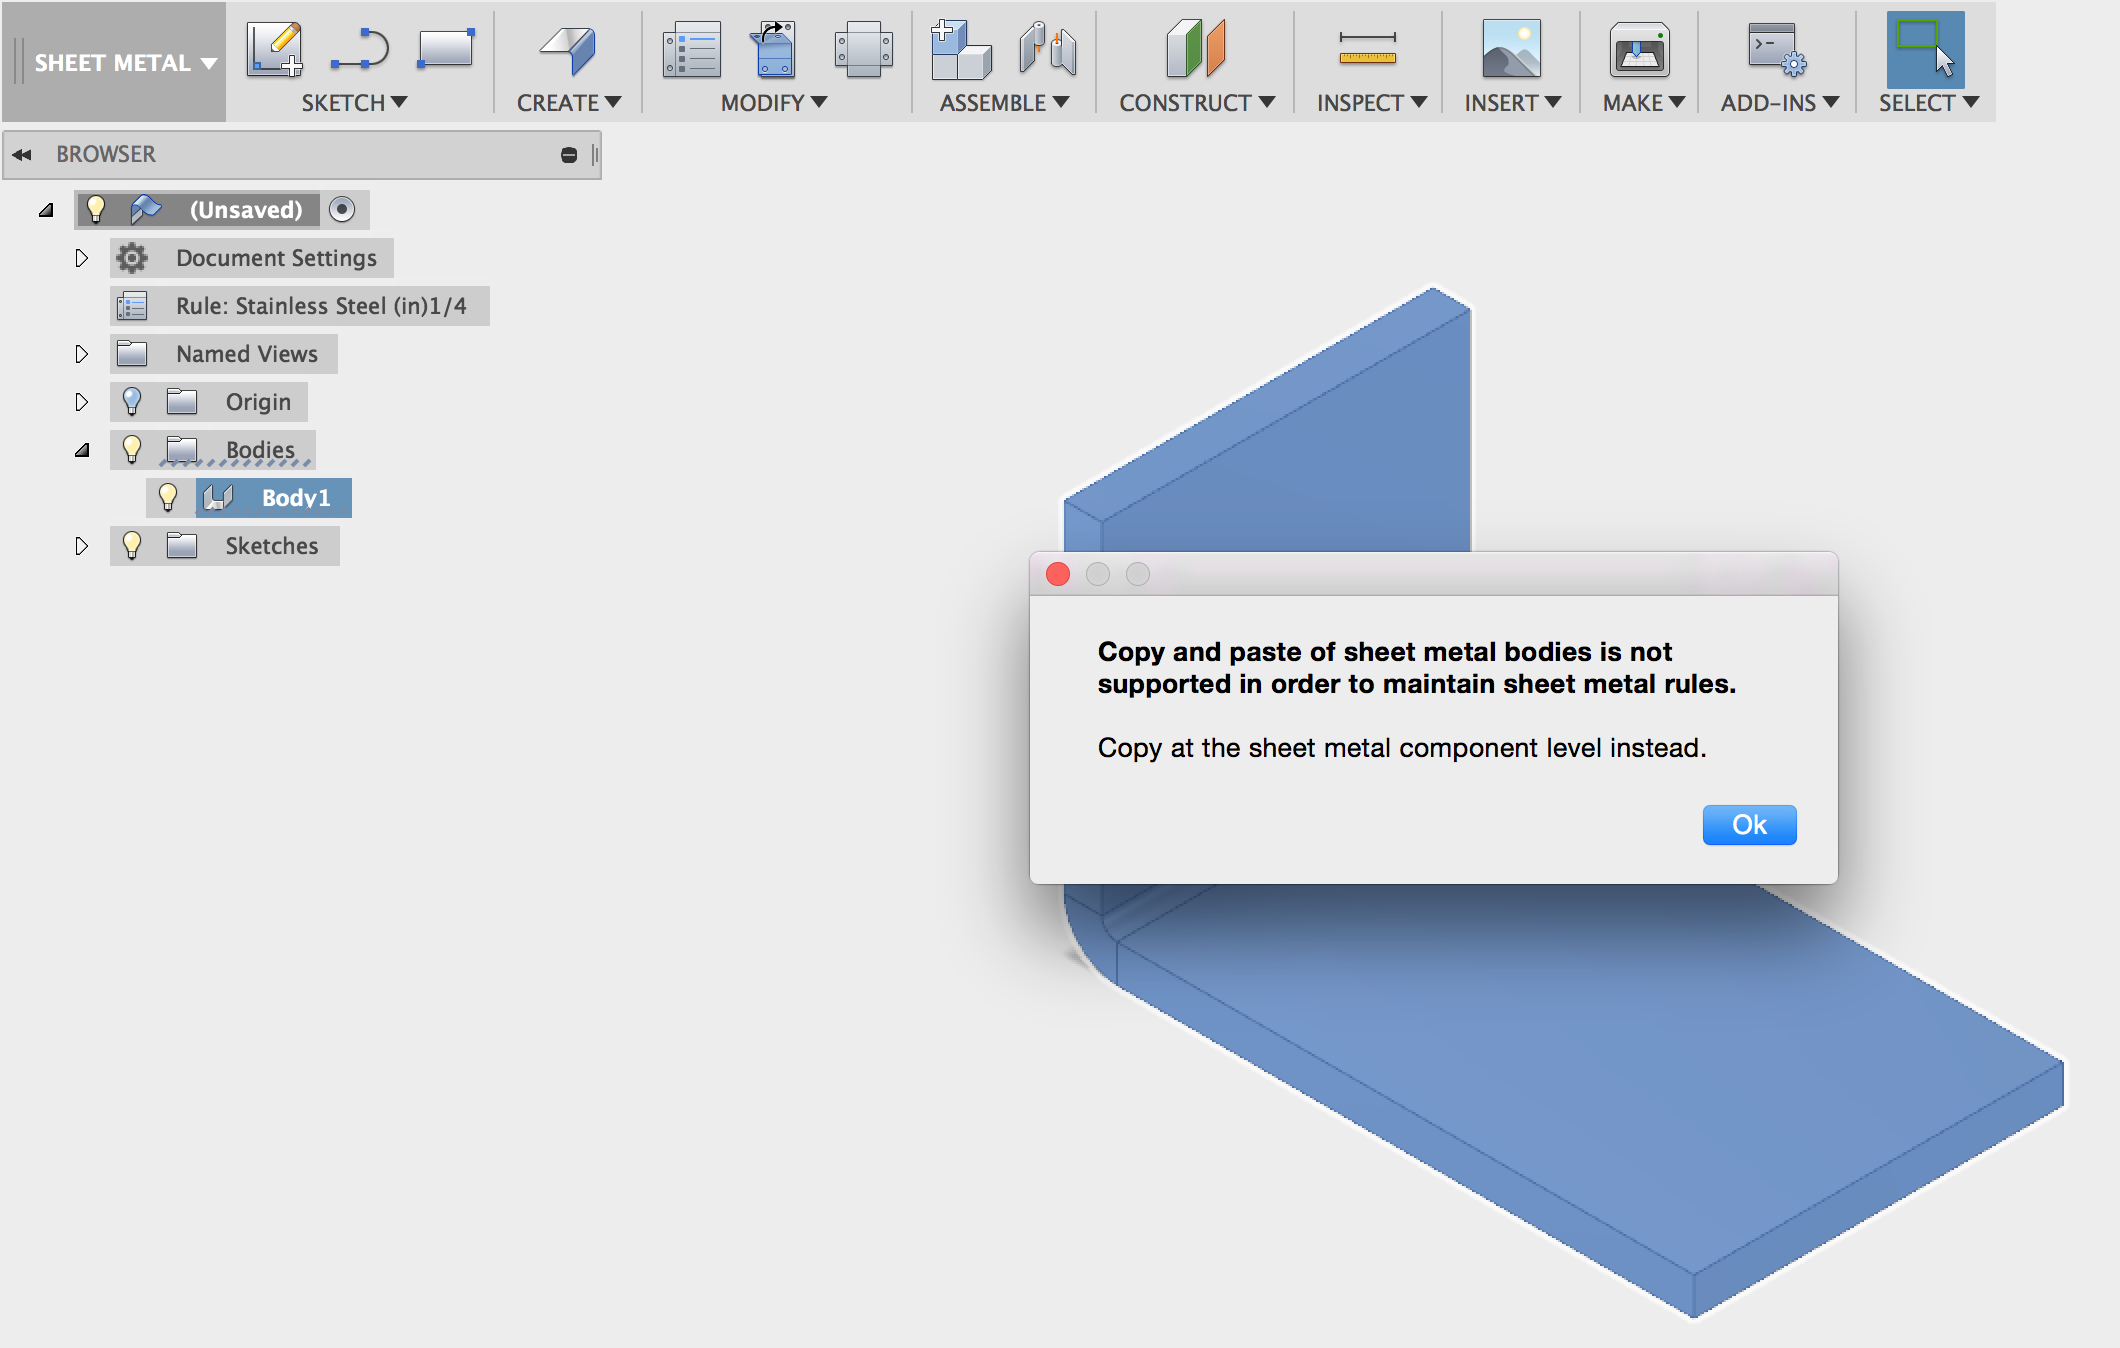The height and width of the screenshot is (1348, 2120).
Task: Open the Sheet Metal Rules icon
Action: pos(691,49)
